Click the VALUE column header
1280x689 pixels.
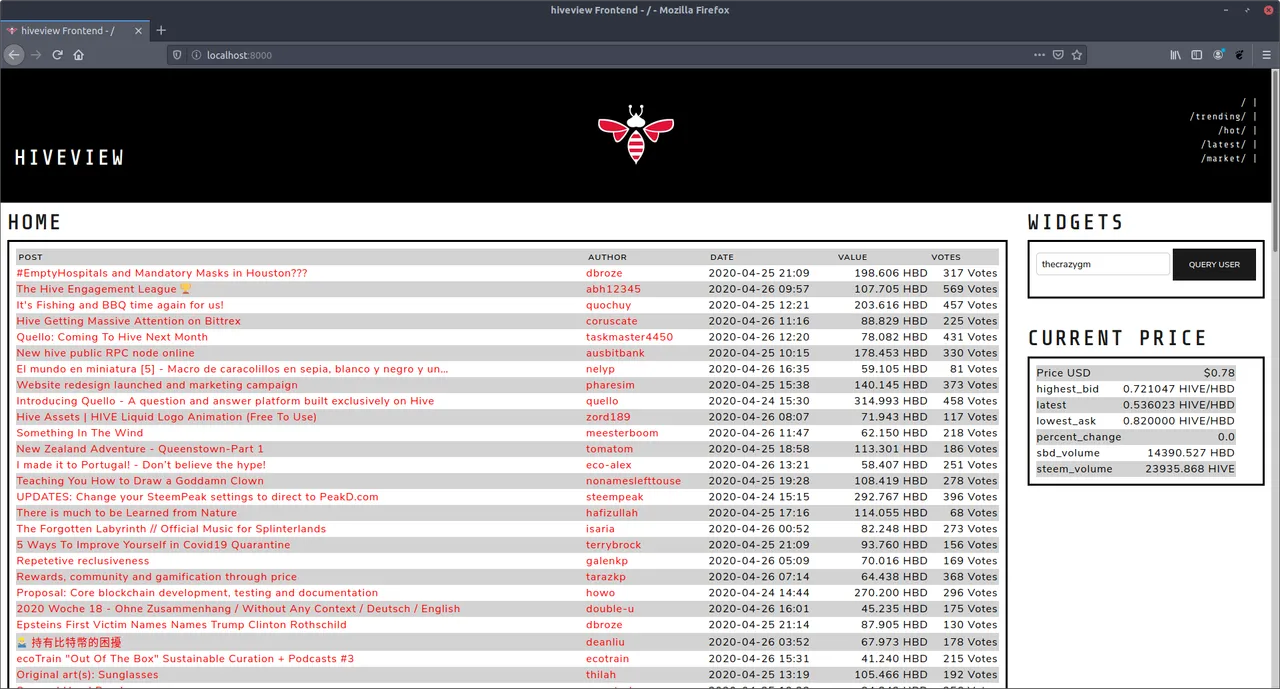tap(852, 257)
